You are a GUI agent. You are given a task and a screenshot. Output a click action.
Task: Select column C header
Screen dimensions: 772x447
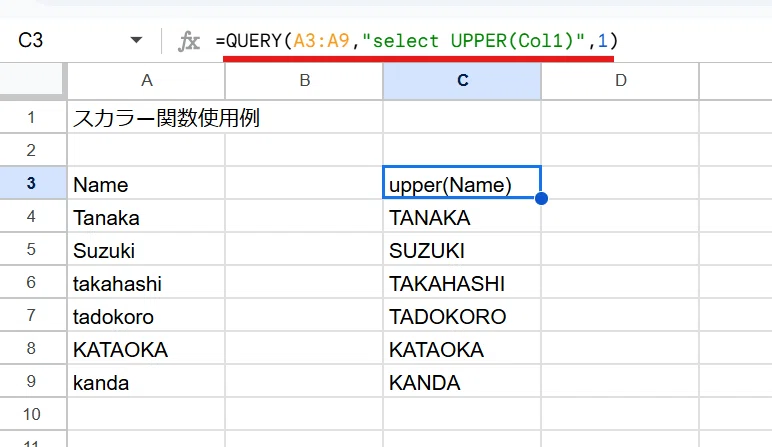point(462,81)
